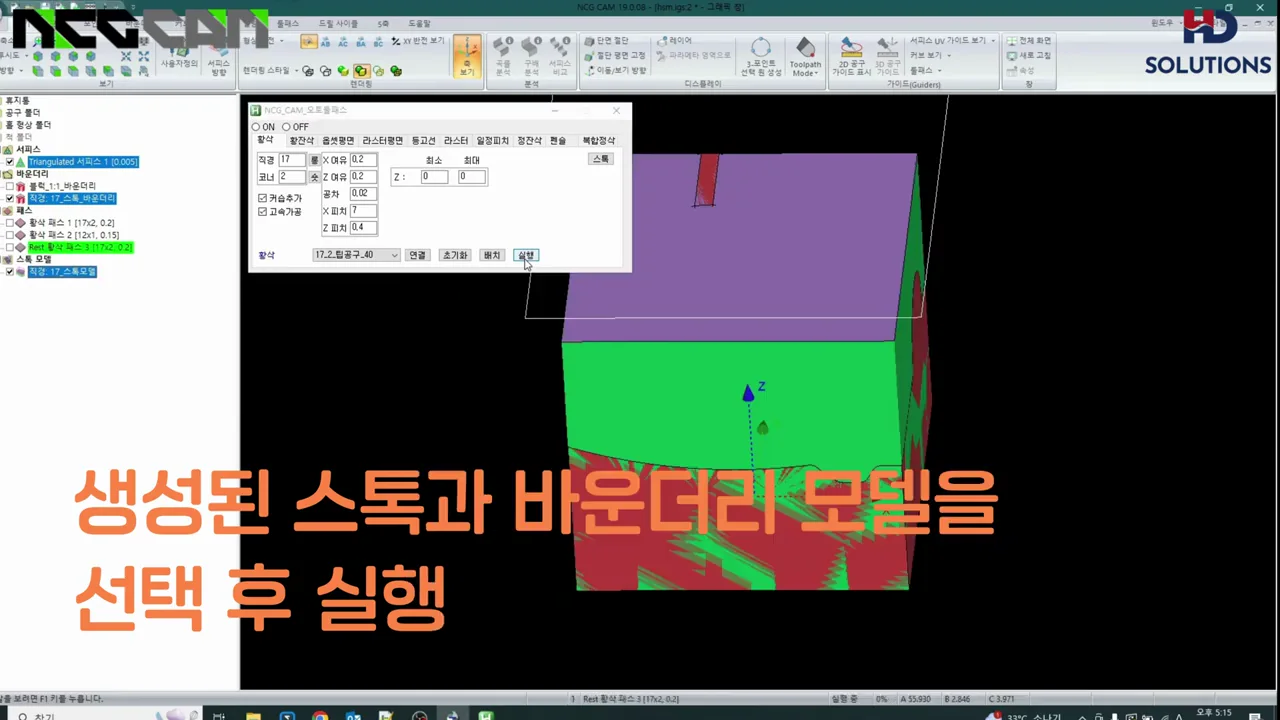Open the 17_2_팁공구_40 tool dropdown
This screenshot has height=720, width=1280.
coord(356,255)
